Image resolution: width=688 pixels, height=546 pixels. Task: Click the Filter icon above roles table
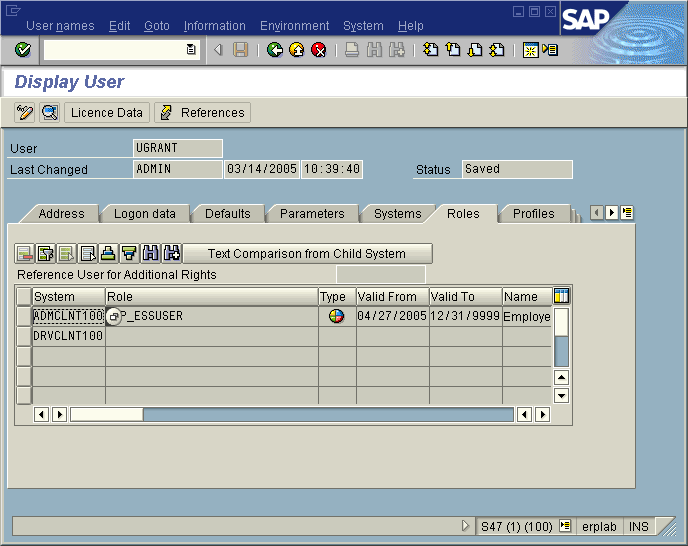coord(129,254)
